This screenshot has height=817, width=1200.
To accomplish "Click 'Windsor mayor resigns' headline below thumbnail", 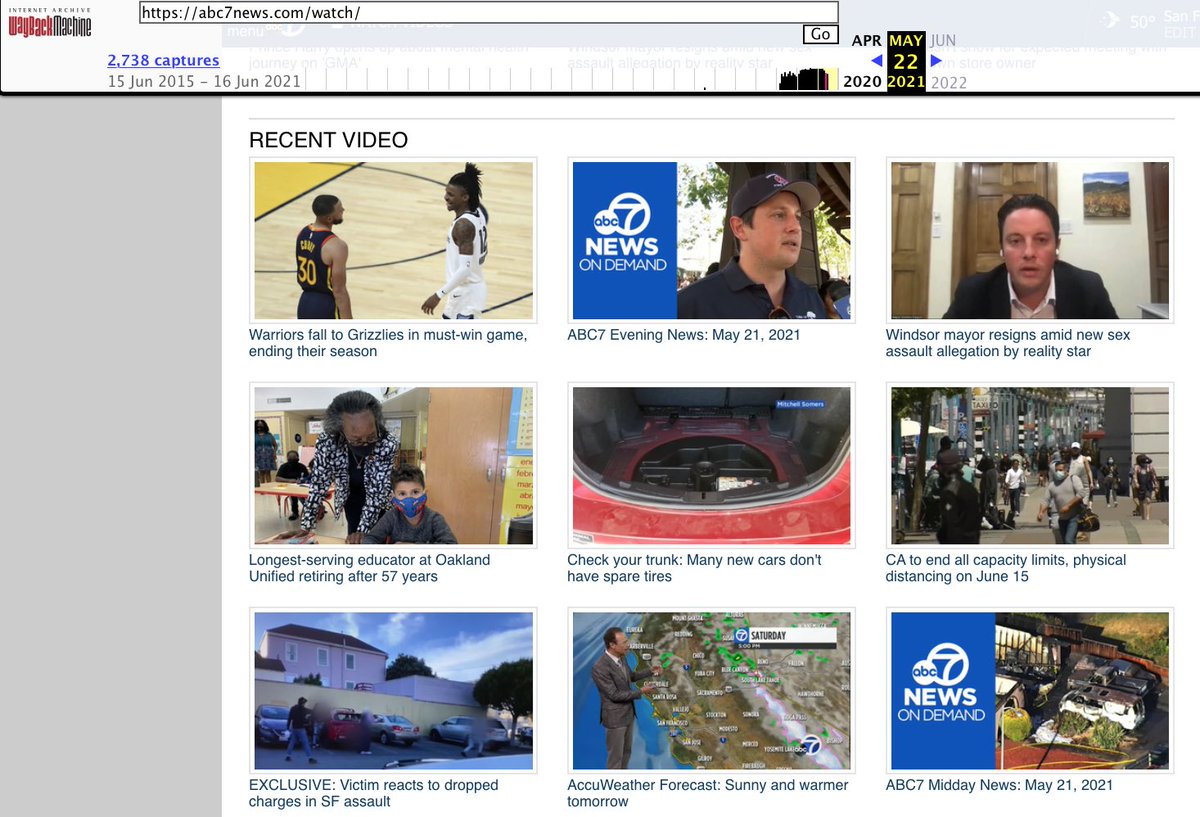I will tap(1008, 343).
